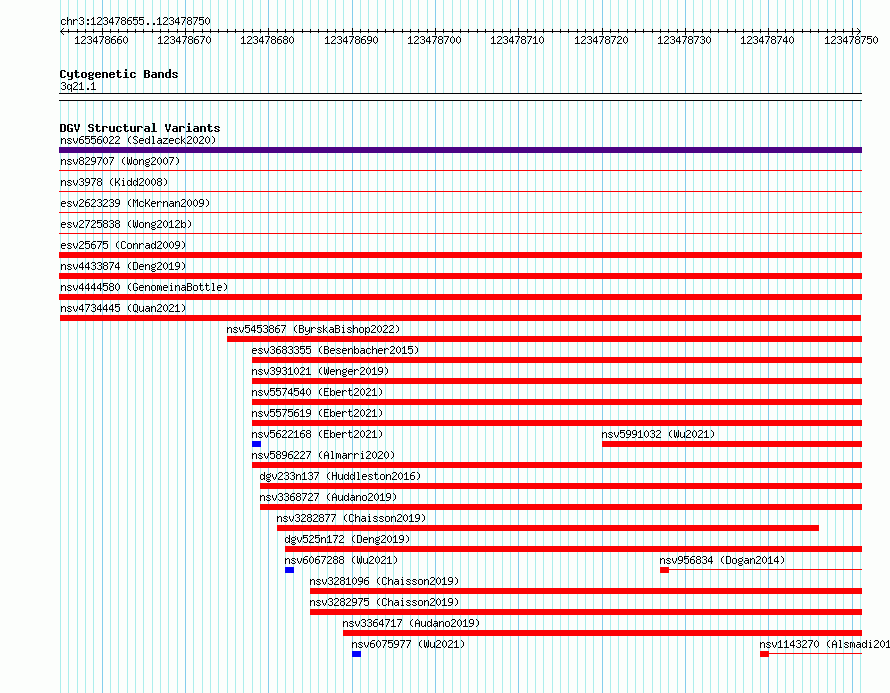Viewport: 890px width, 693px height.
Task: Click the red bar under nsv3282877
Action: pos(548,528)
